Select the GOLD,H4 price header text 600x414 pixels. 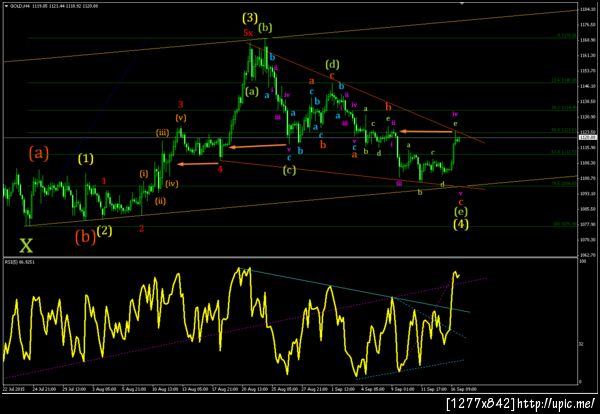click(x=54, y=6)
